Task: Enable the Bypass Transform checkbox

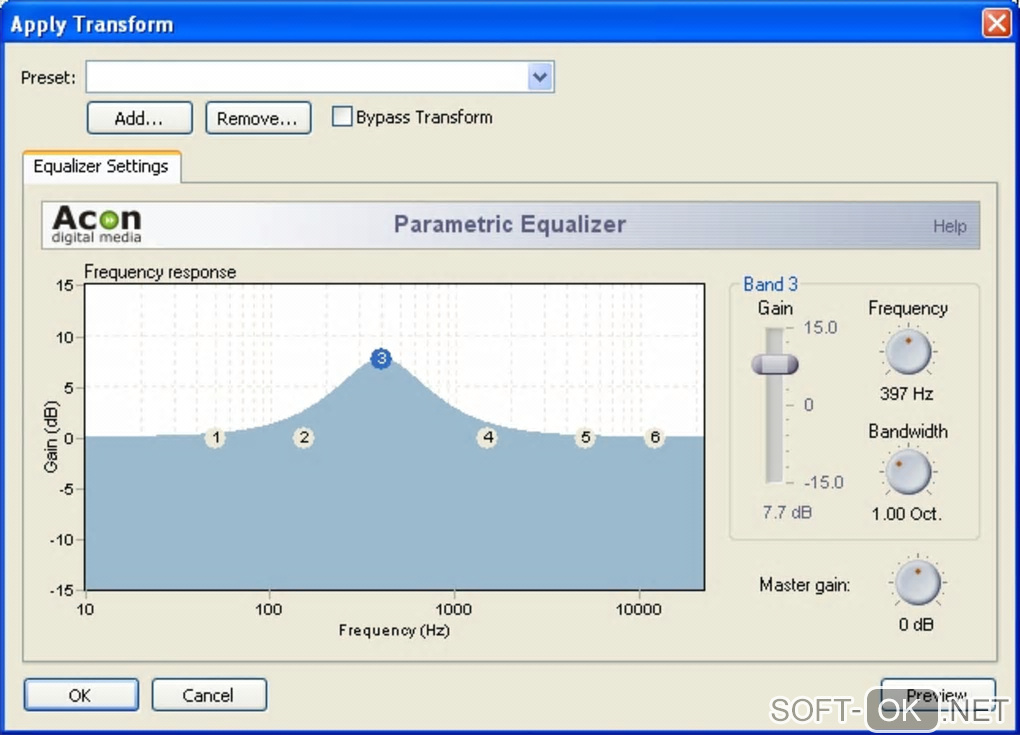Action: point(342,116)
